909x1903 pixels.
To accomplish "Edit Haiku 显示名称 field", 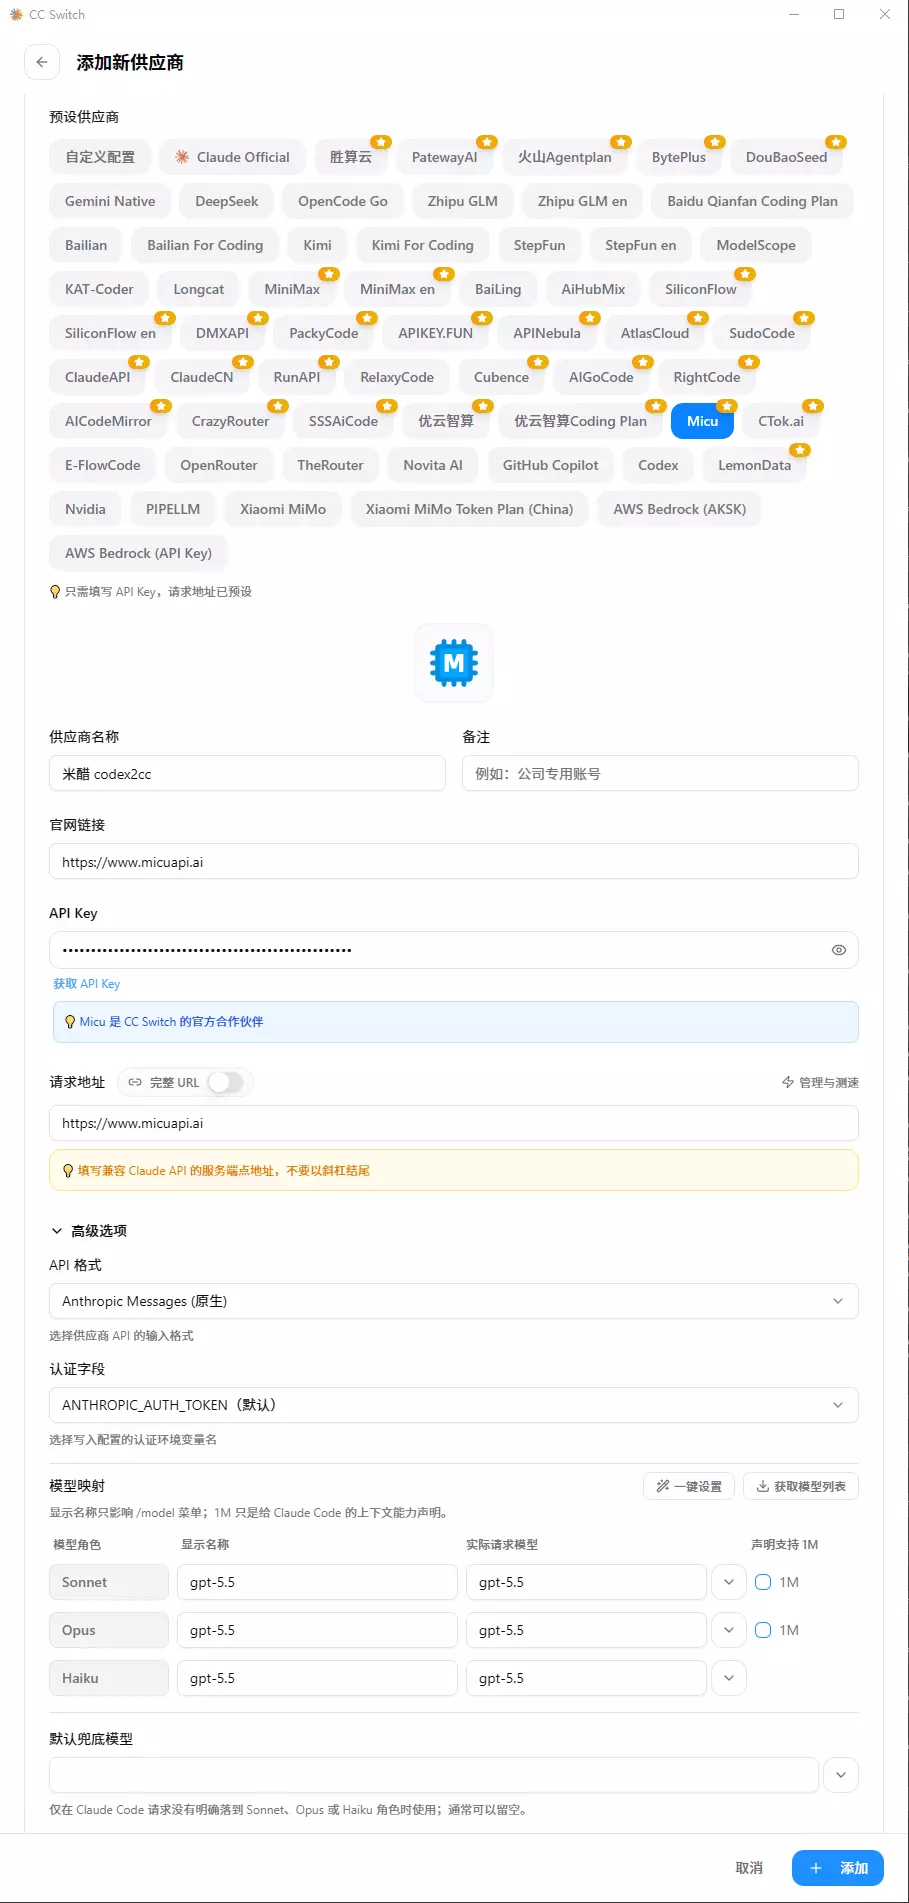I will click(x=317, y=1678).
